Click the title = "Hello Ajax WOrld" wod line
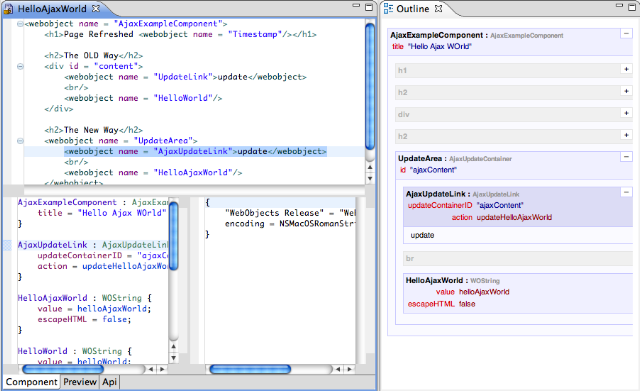 pos(102,213)
